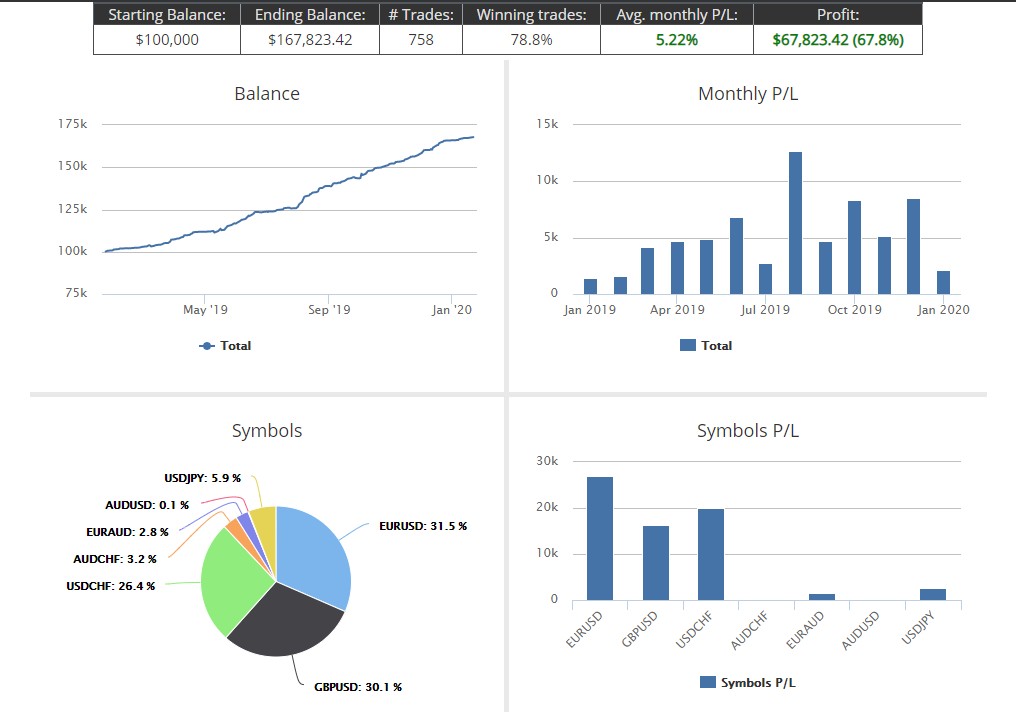Click the Winning trades 78.8% value
The width and height of the screenshot is (1016, 712).
(531, 41)
